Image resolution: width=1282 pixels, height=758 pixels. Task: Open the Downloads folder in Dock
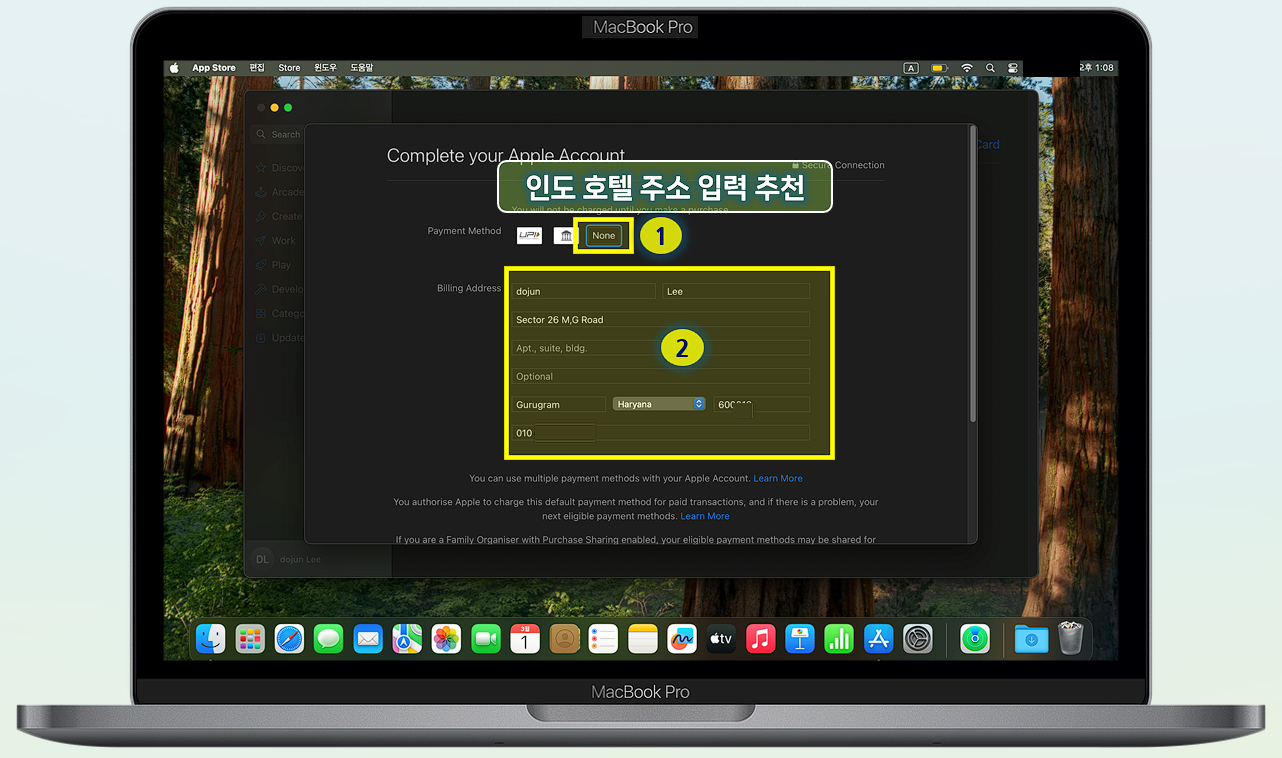pyautogui.click(x=1031, y=638)
